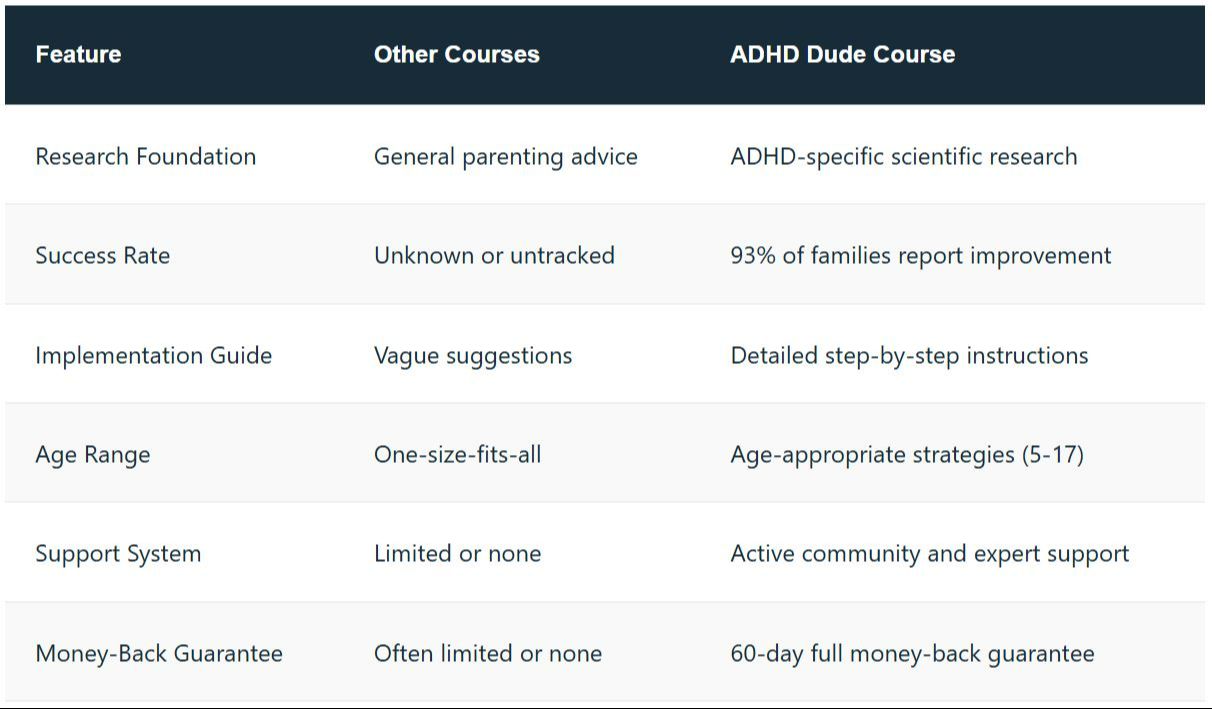Select the Money-Back Guarantee row label
The image size is (1212, 709).
pos(158,653)
